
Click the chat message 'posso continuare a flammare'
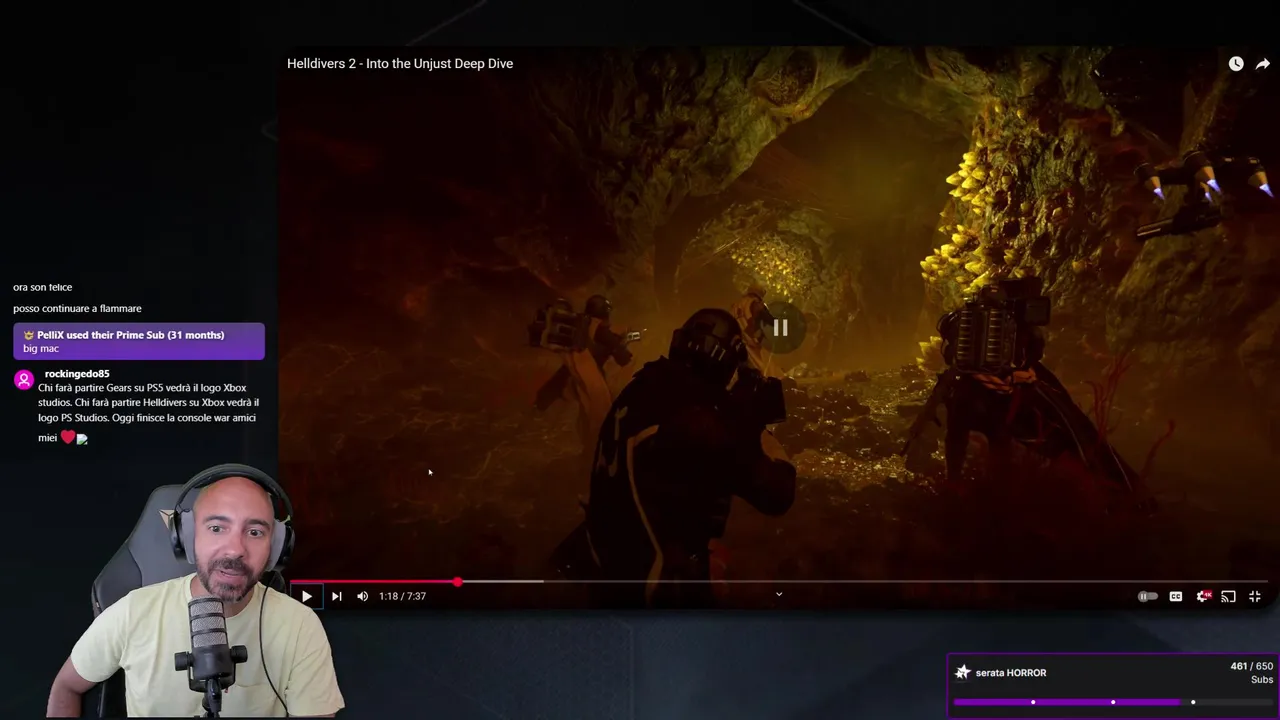point(77,309)
